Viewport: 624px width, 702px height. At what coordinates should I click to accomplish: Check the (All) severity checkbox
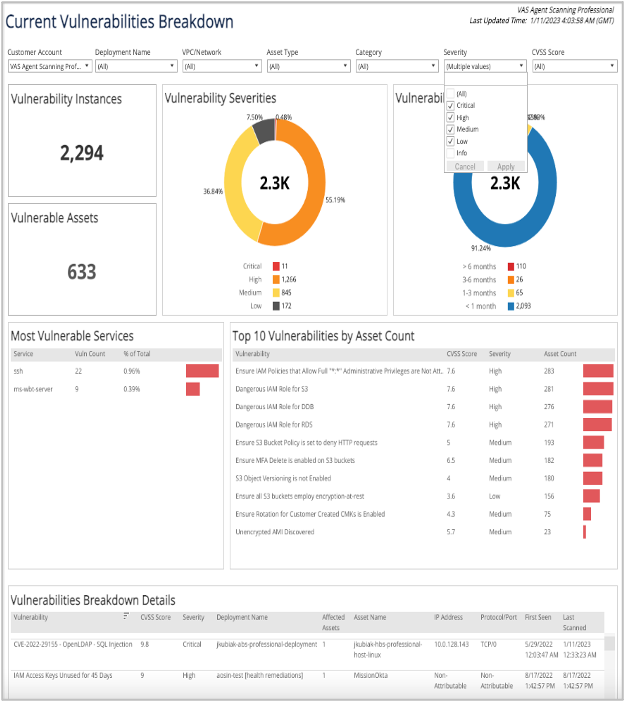(x=451, y=93)
